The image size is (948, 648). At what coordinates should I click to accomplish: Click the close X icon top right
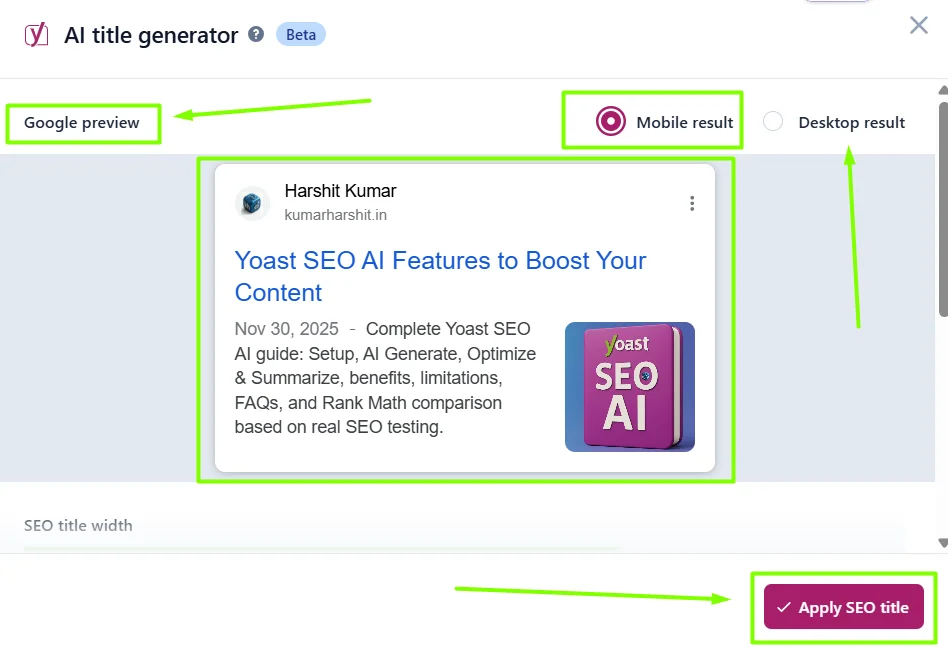(x=918, y=26)
